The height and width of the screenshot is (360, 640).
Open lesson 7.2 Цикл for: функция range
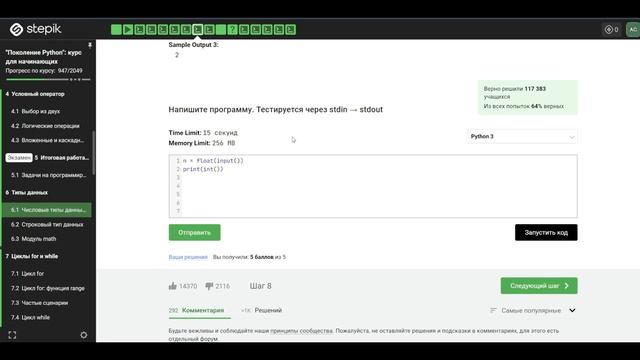(48, 288)
